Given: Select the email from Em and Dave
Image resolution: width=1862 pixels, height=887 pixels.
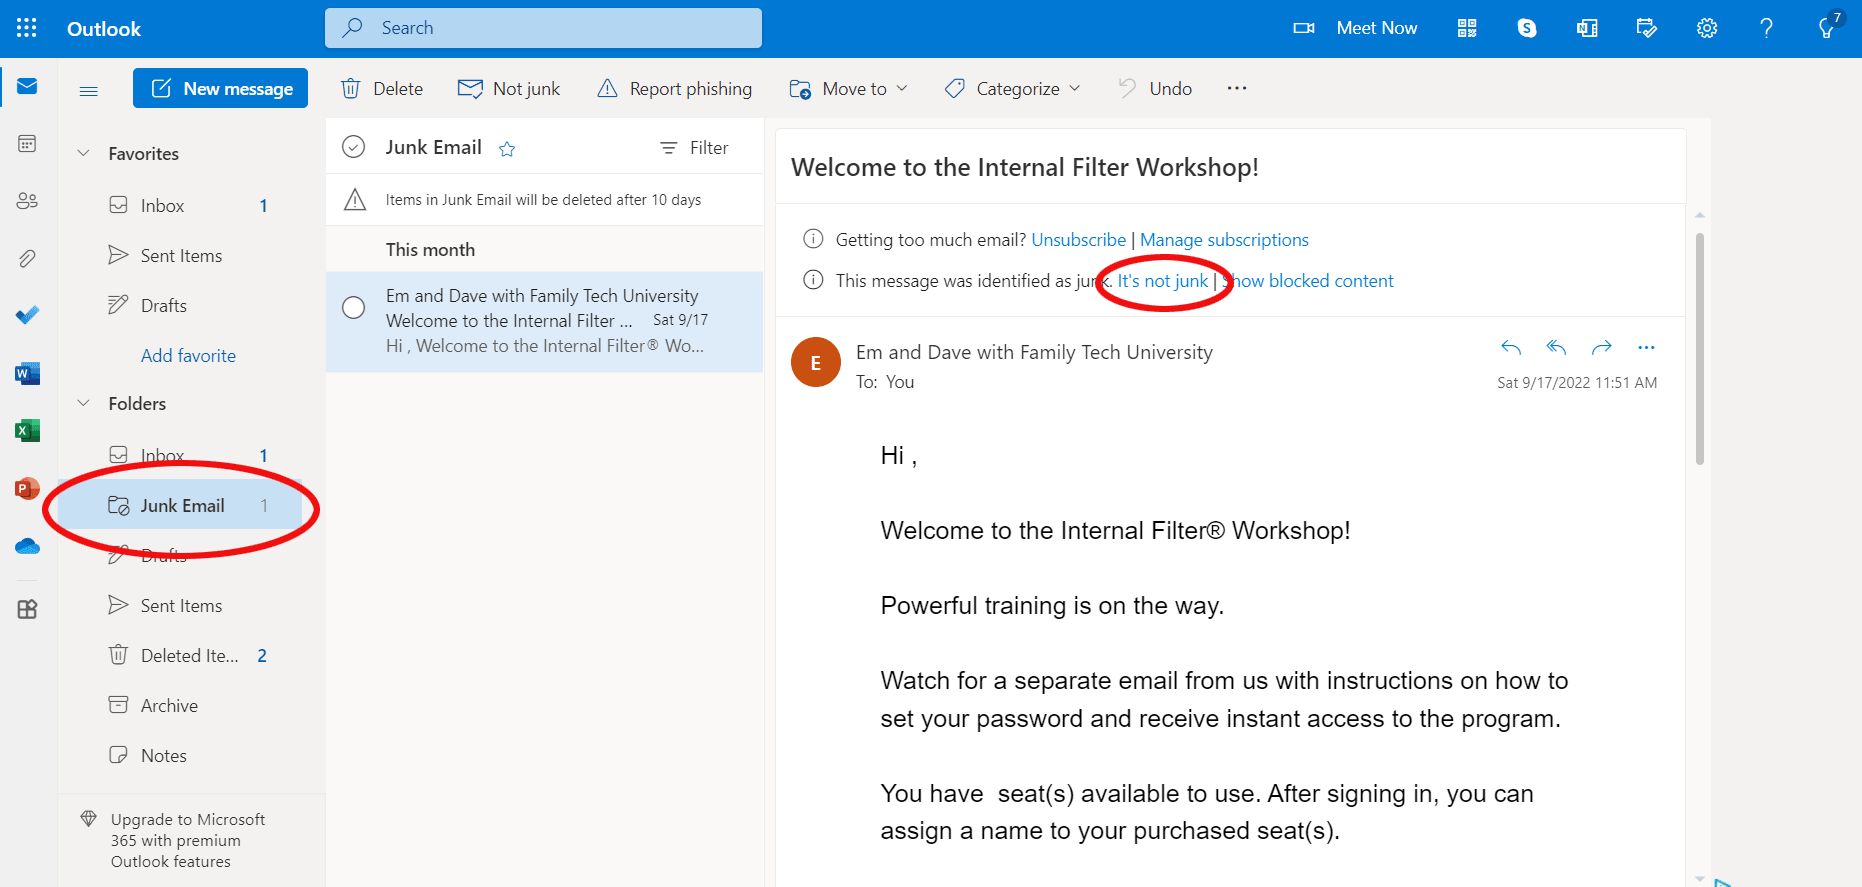Looking at the screenshot, I should coord(543,321).
